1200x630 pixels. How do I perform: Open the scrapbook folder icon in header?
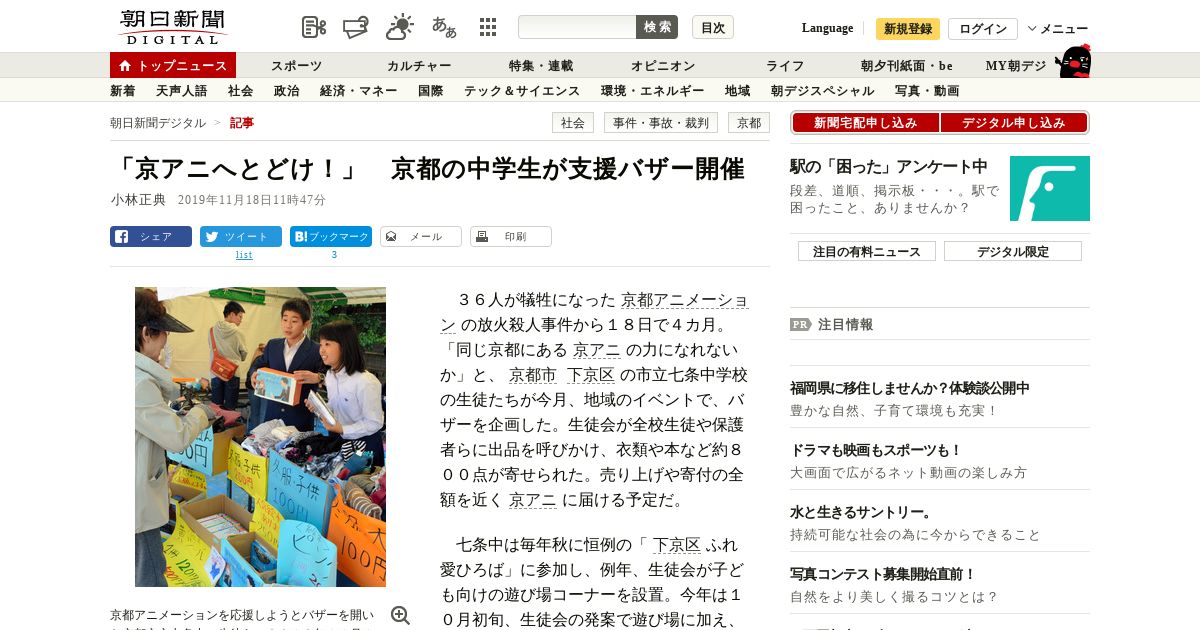click(357, 27)
